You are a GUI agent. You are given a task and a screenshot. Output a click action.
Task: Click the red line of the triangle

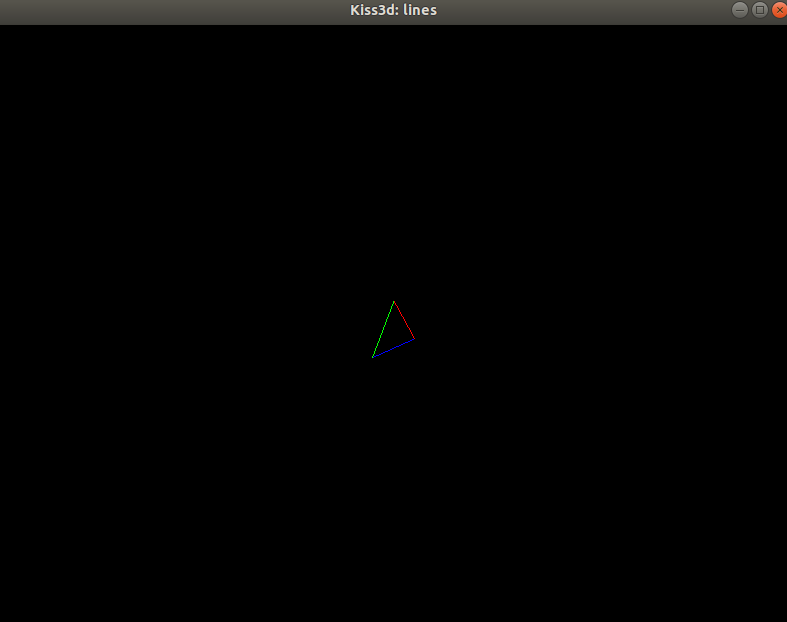405,320
